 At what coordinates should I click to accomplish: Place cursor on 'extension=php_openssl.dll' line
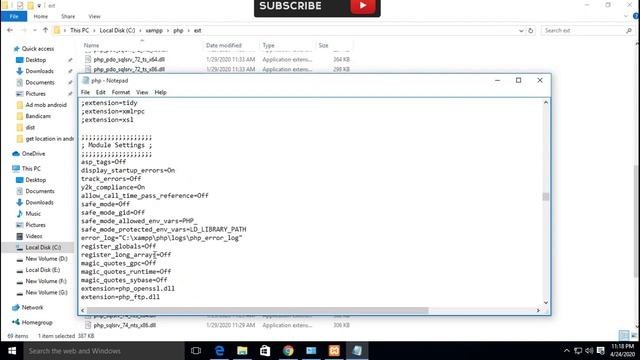[x=128, y=289]
